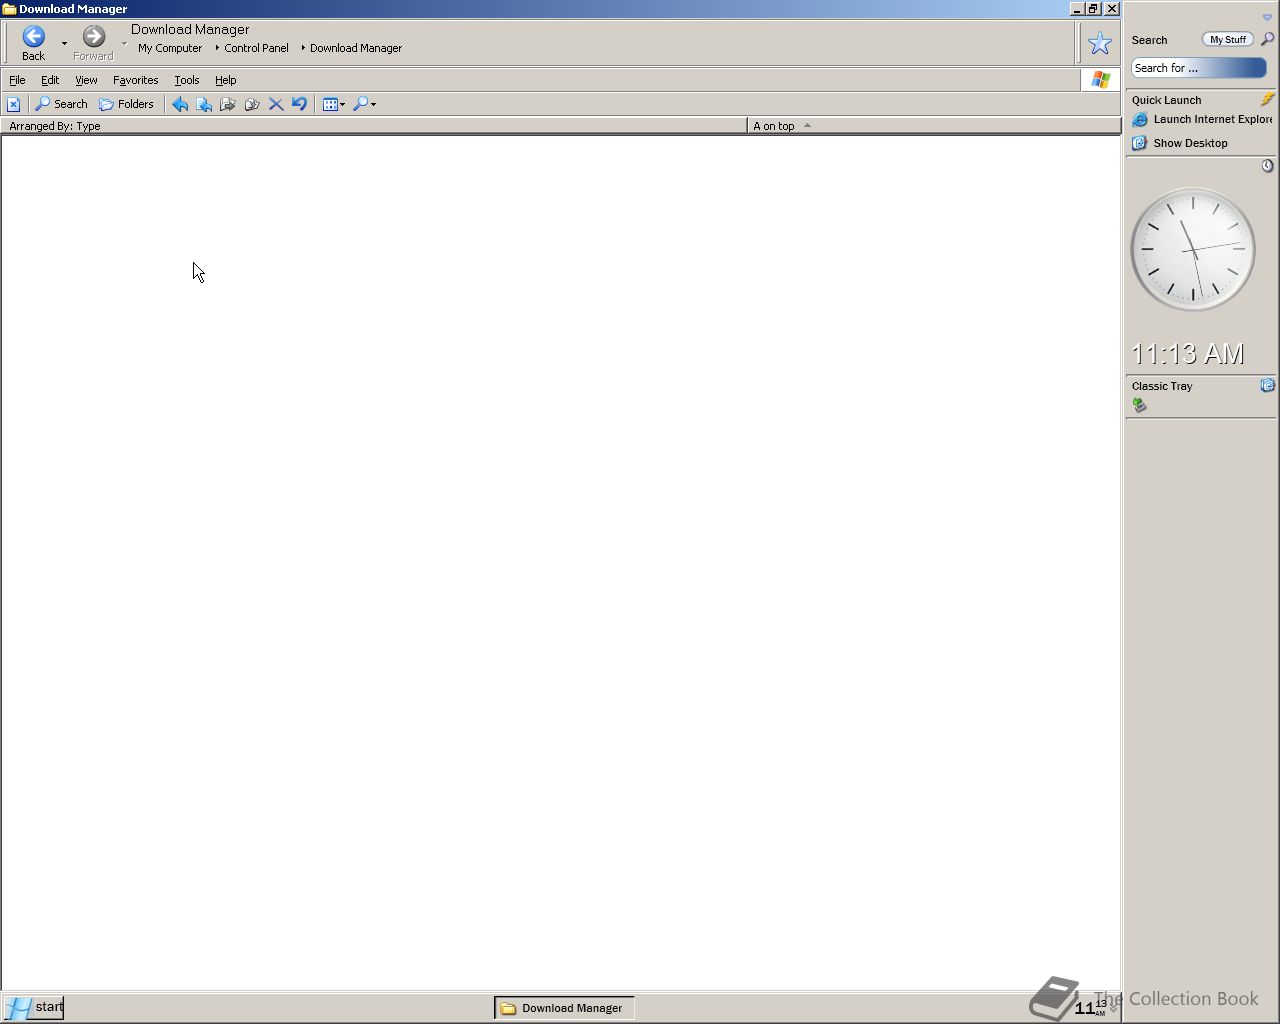Viewport: 1280px width, 1024px height.
Task: Click the Classic Tray panel icon
Action: click(1267, 385)
